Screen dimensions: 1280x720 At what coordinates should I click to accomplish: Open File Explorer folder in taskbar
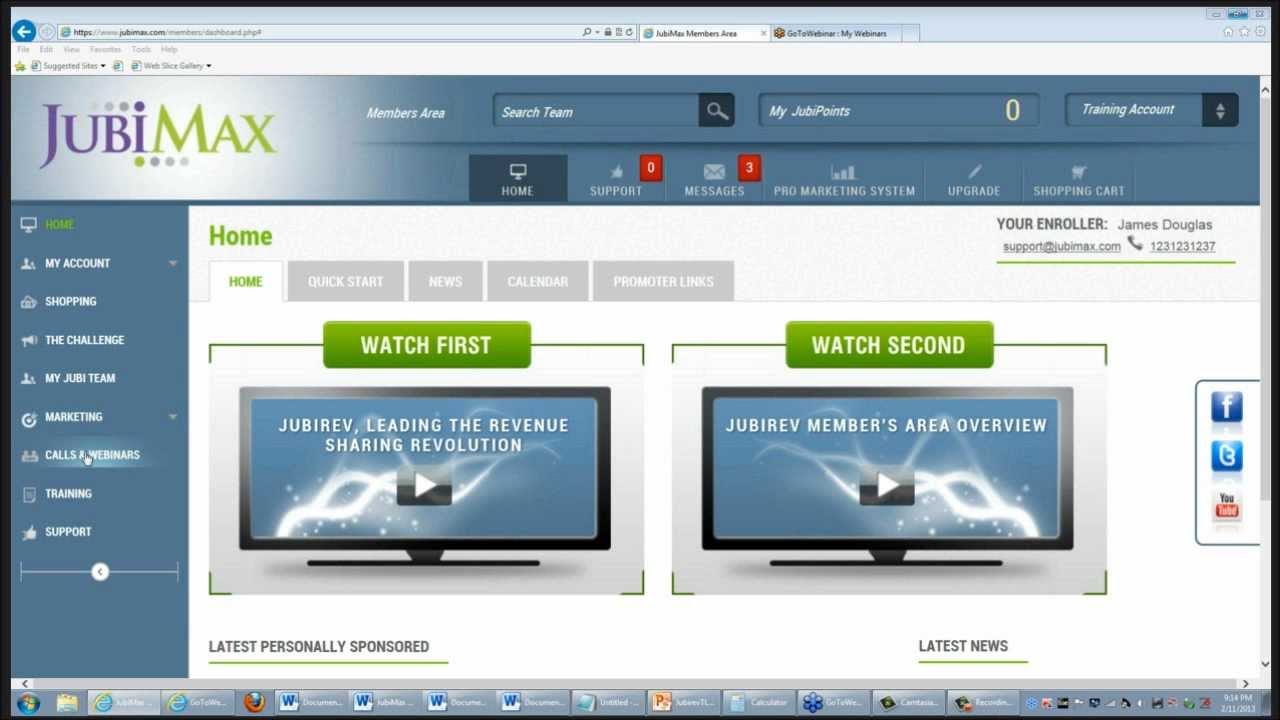pos(67,703)
